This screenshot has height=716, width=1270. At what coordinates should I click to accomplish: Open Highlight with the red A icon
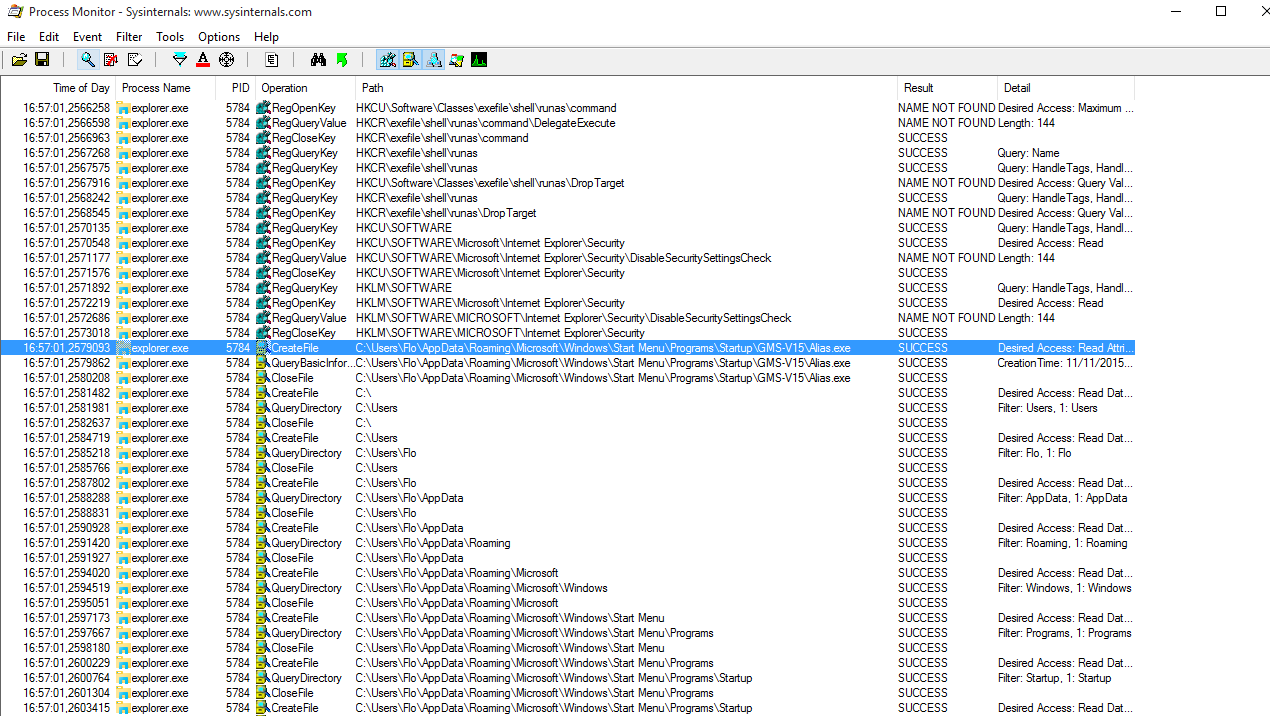coord(203,60)
